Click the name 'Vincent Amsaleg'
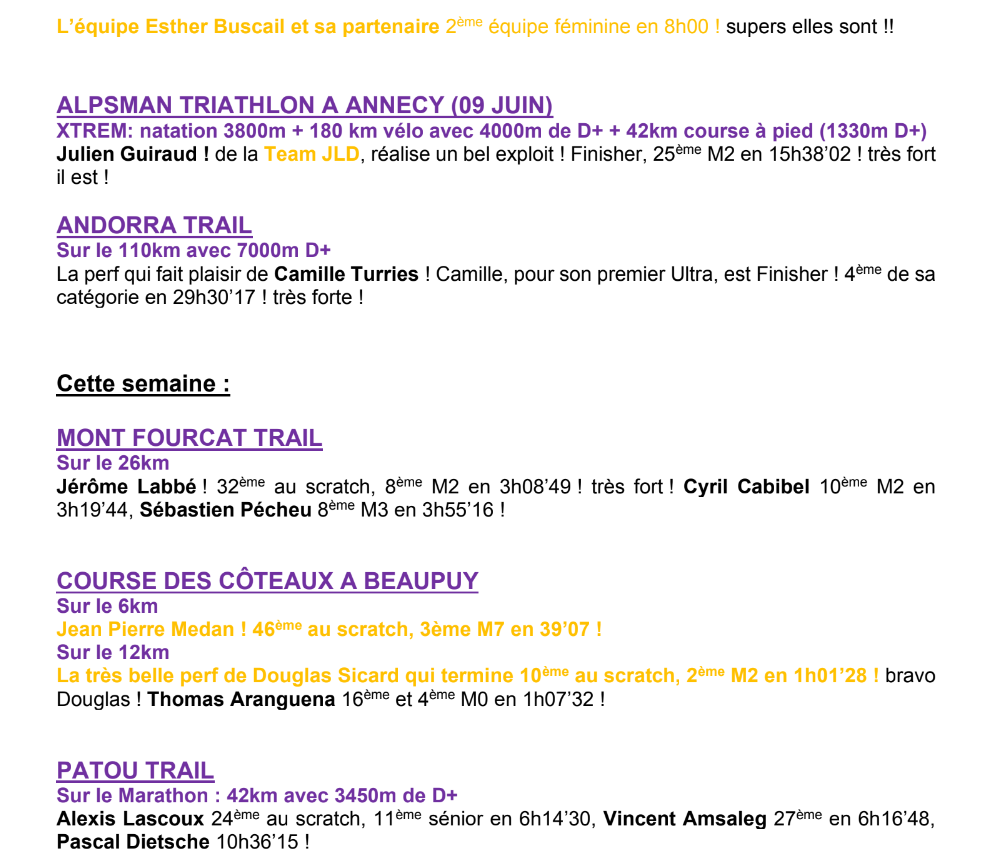The image size is (990, 854). click(685, 819)
